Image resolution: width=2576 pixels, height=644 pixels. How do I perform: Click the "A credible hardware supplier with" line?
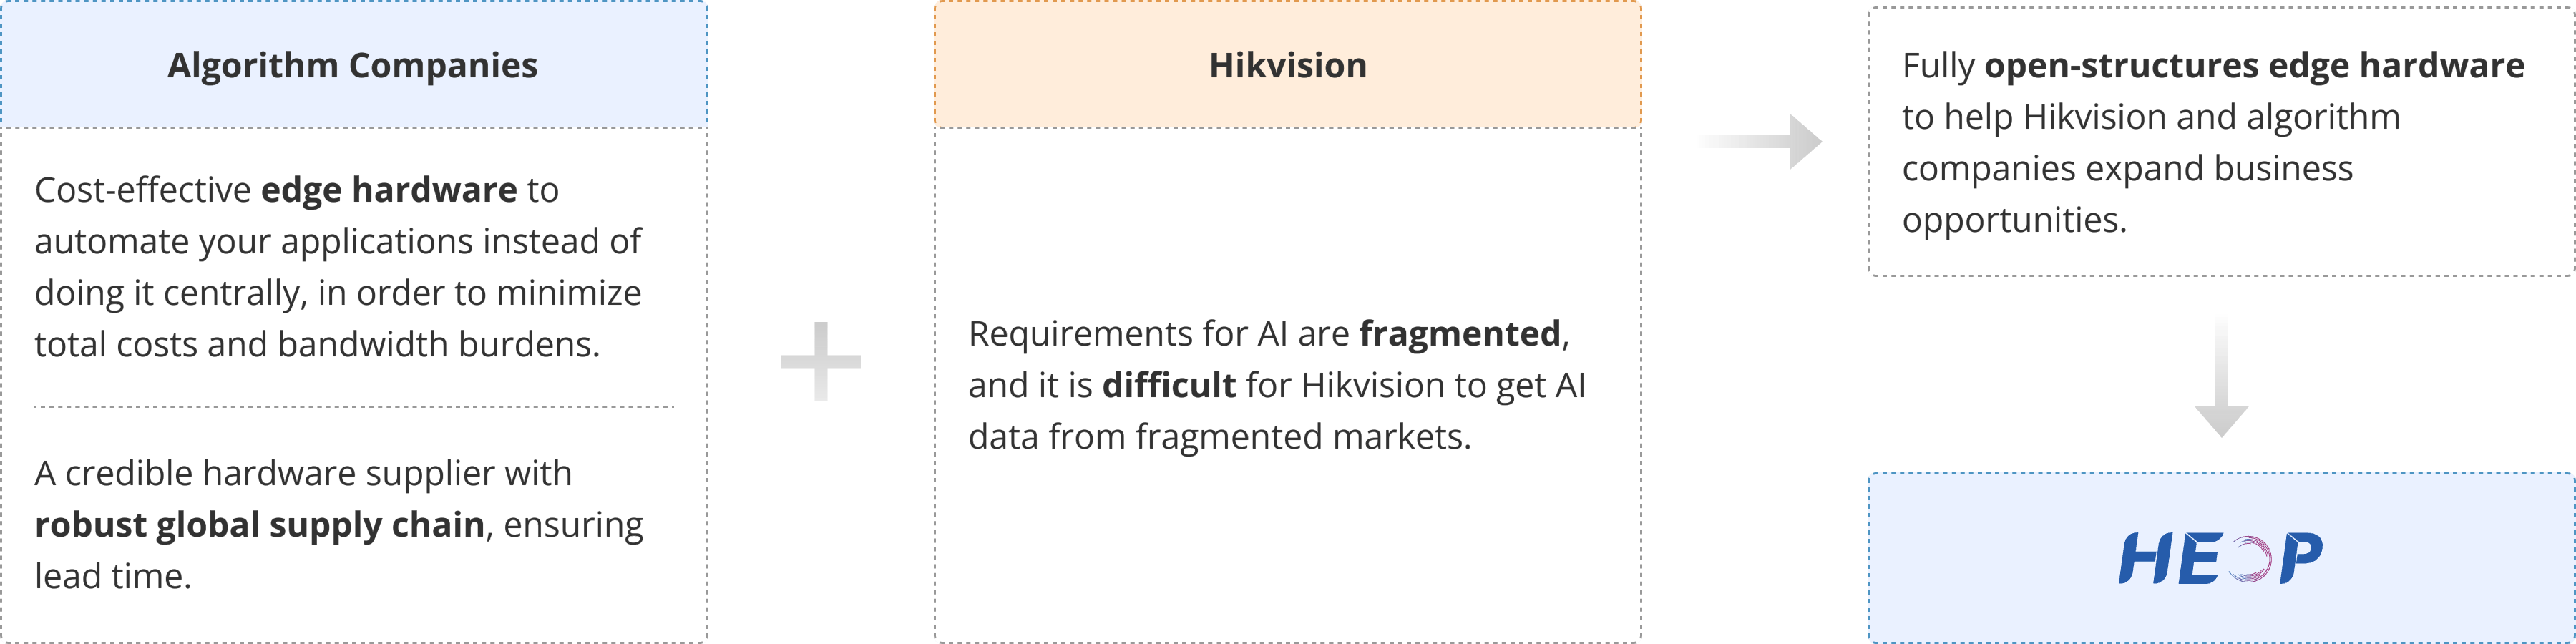point(303,473)
